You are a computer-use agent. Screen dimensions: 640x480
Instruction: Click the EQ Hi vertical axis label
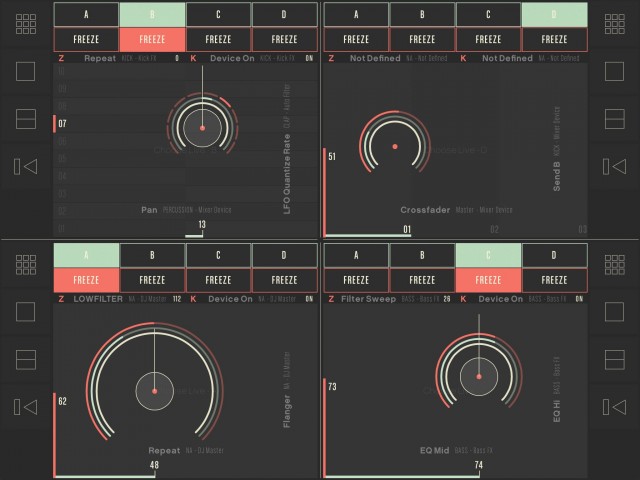tap(557, 400)
